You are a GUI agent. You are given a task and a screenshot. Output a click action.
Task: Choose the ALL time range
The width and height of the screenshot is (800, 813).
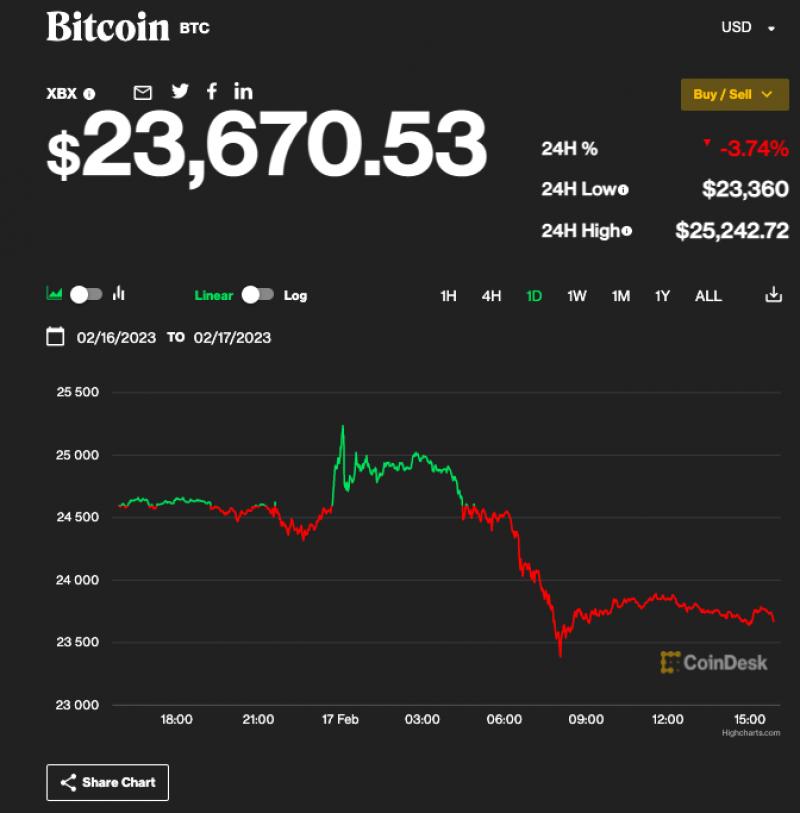click(x=708, y=296)
